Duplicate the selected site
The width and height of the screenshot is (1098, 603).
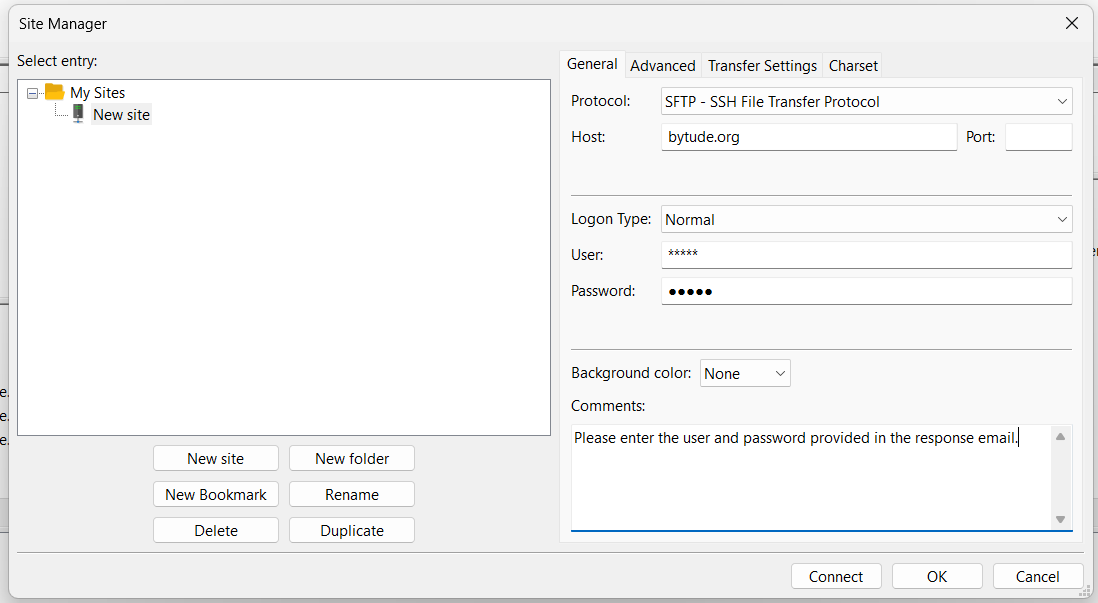pos(352,530)
